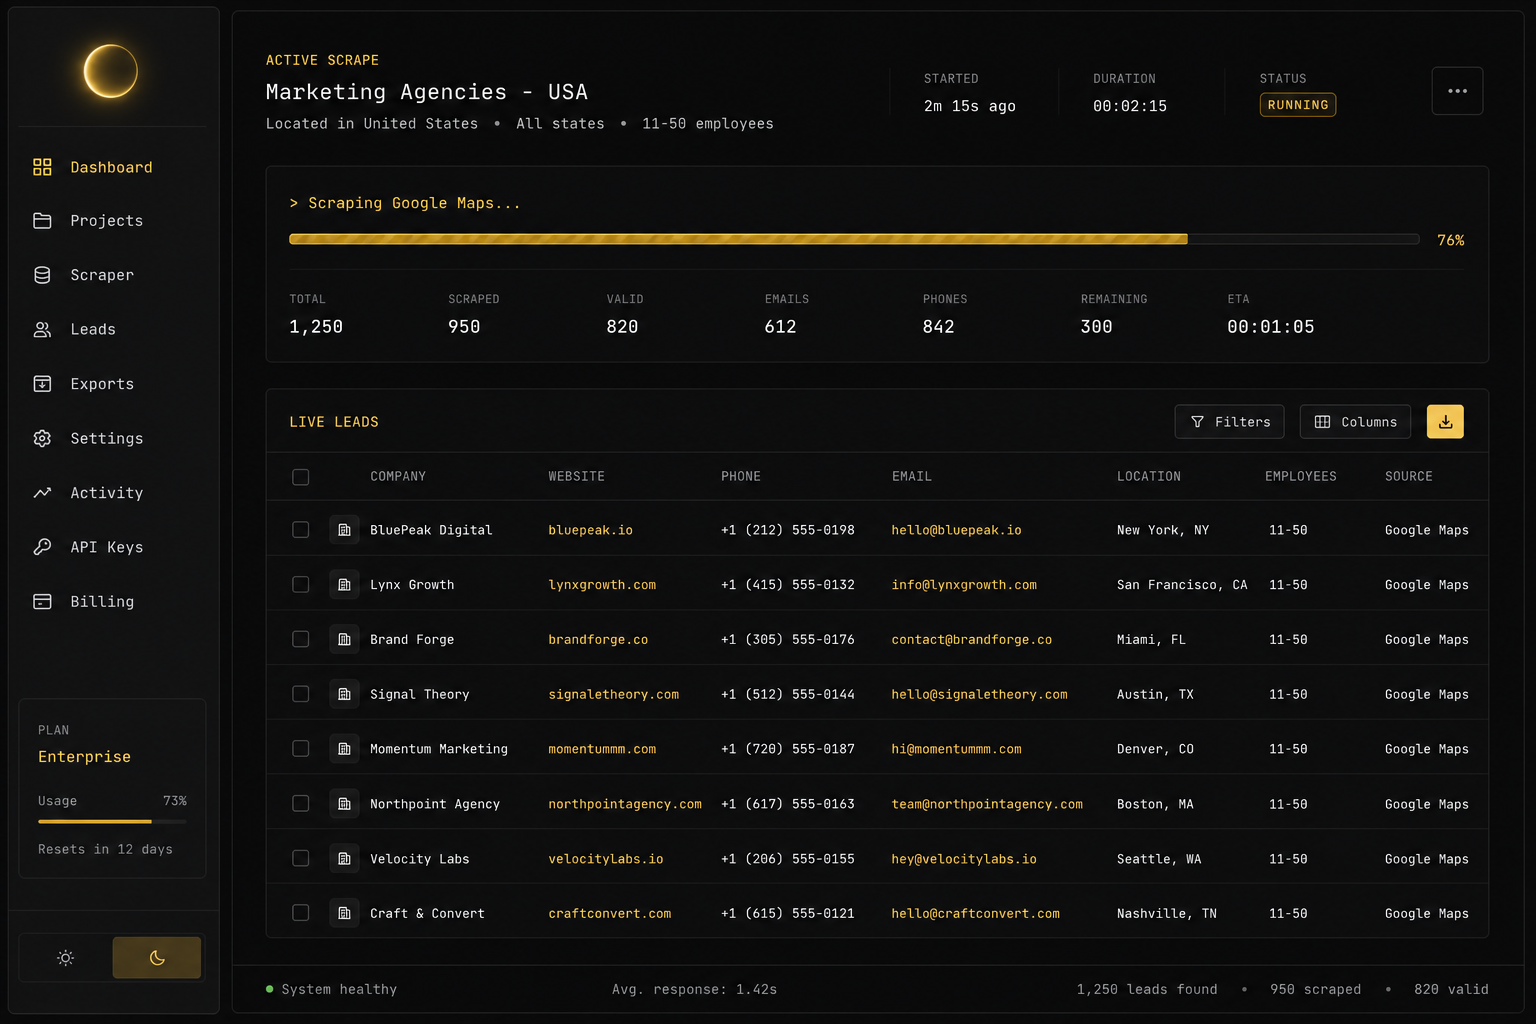Click the scraping progress bar

coord(854,239)
